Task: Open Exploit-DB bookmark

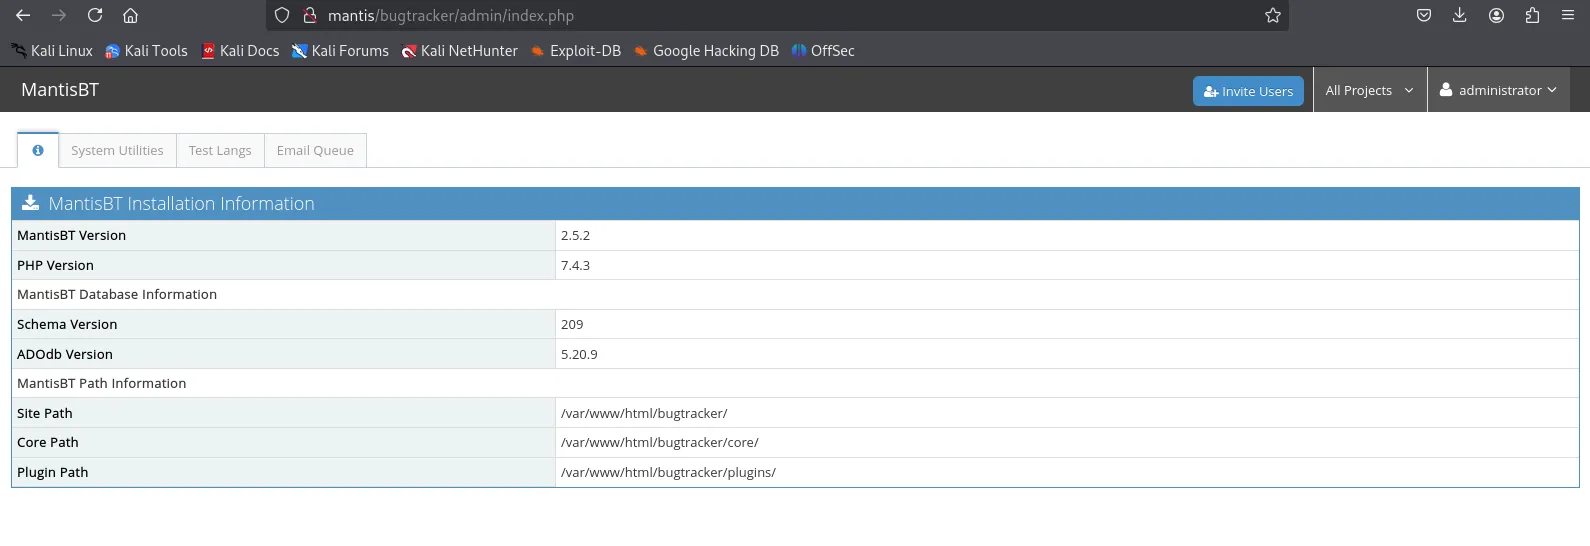Action: pyautogui.click(x=575, y=51)
